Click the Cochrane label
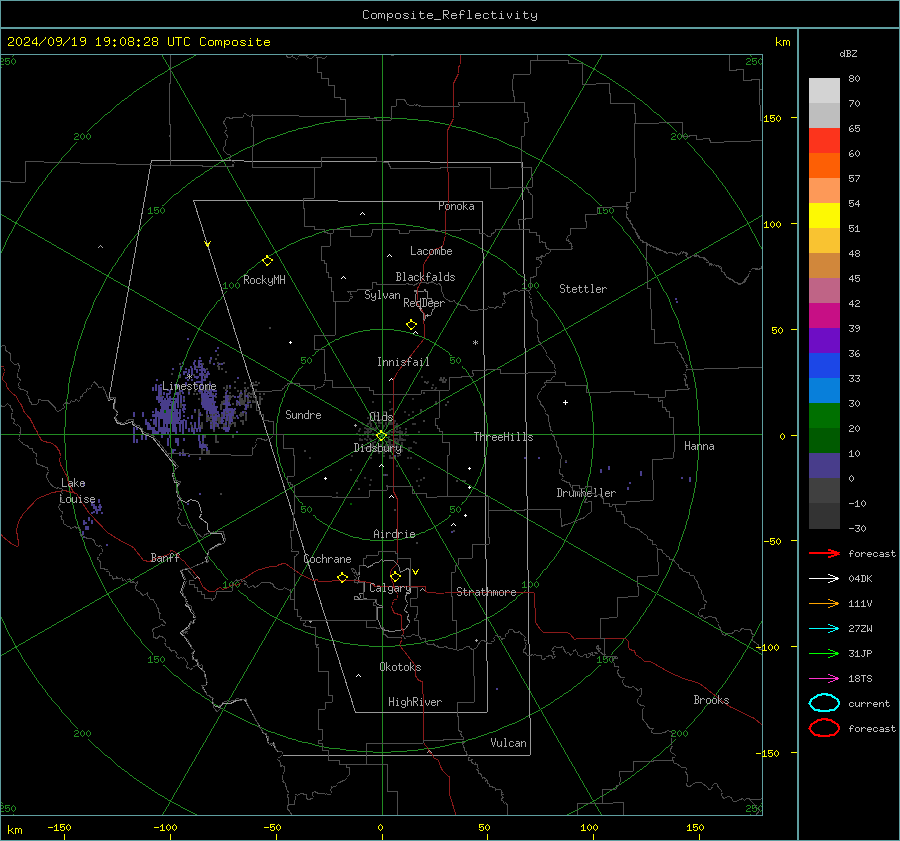 (327, 559)
